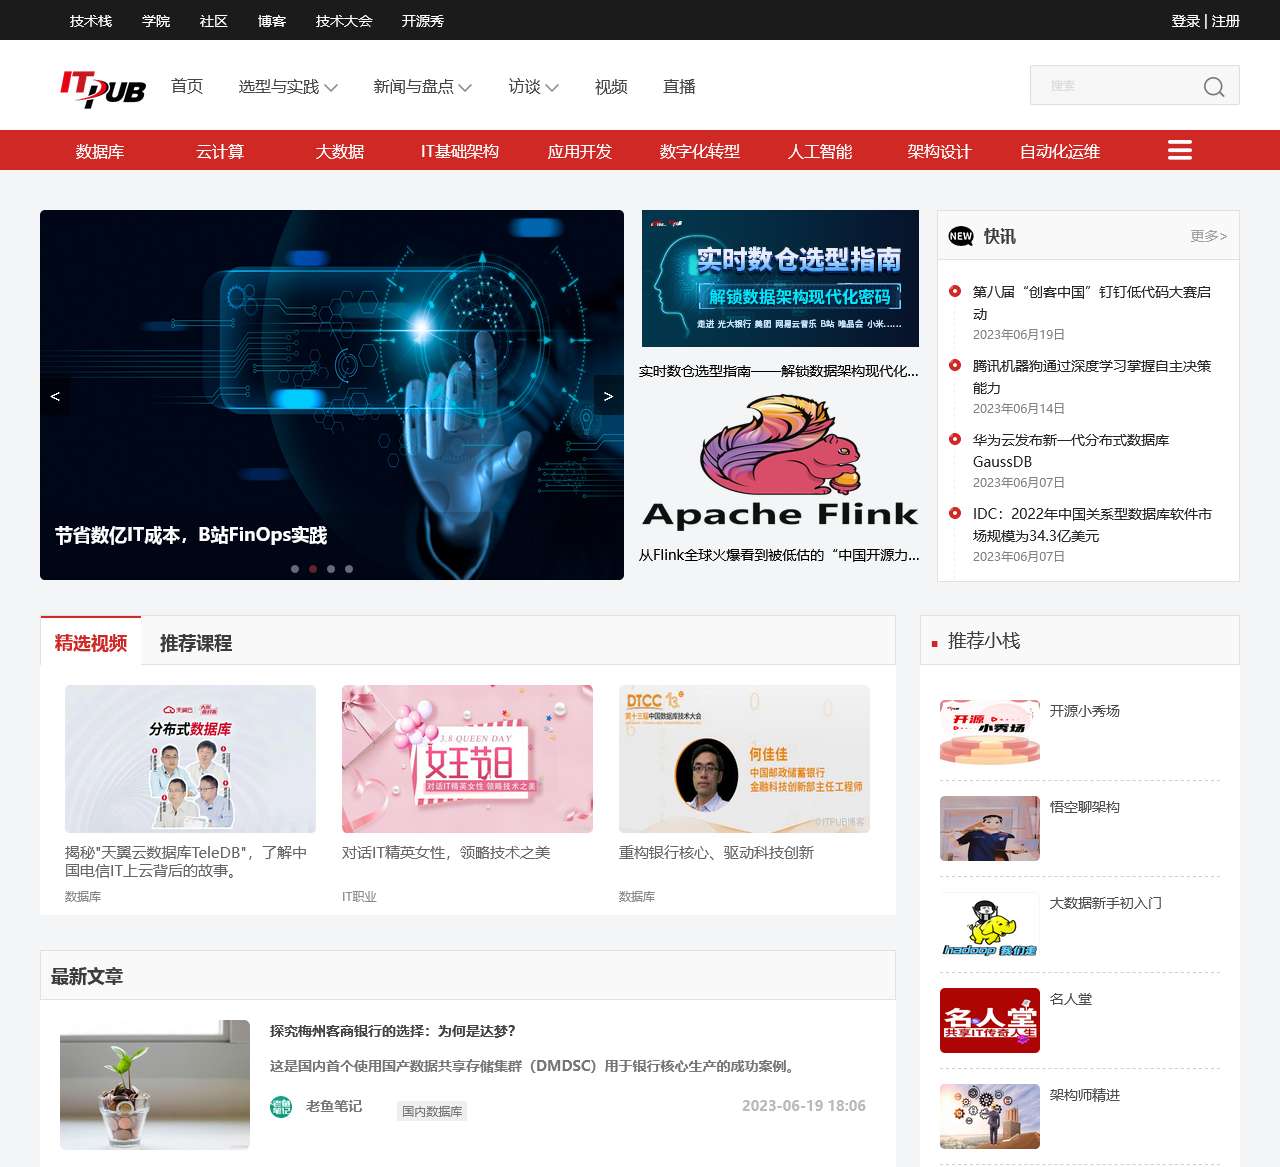Switch to the 精选视频 tab

(x=91, y=642)
